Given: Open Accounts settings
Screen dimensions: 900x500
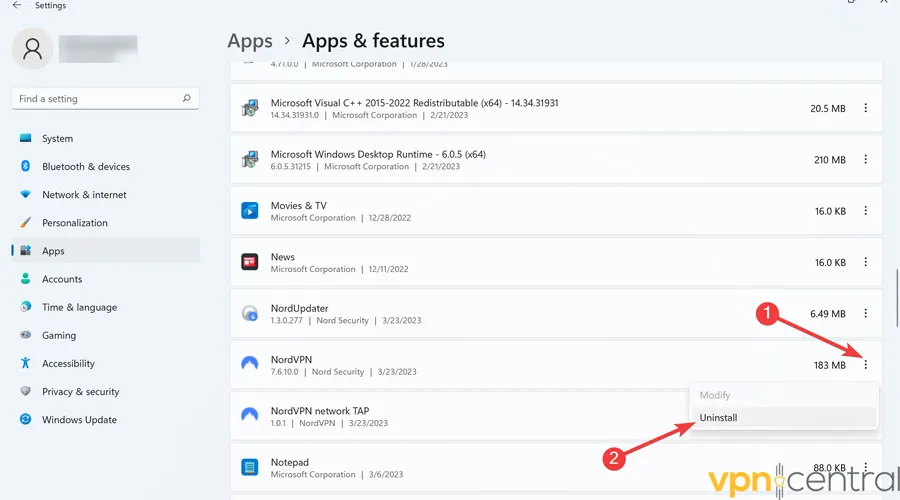Looking at the screenshot, I should 106,279.
